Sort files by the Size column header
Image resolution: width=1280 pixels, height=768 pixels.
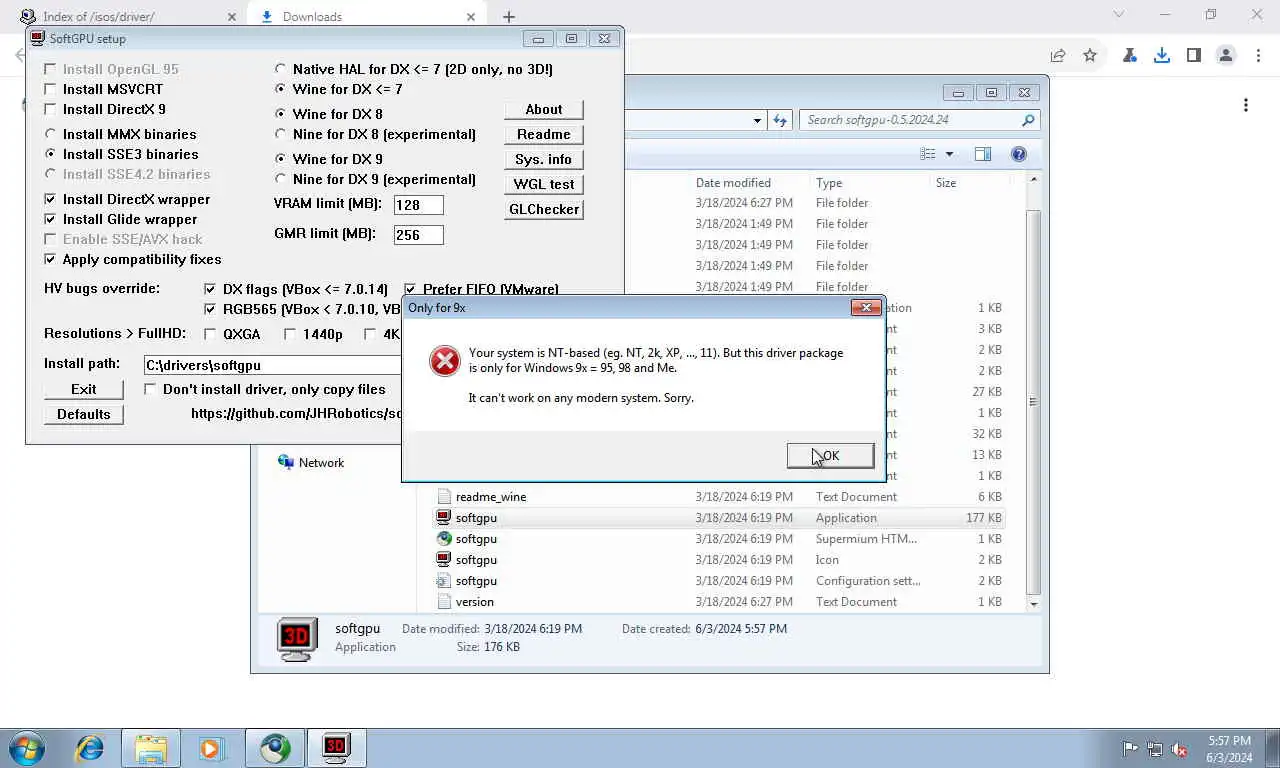tap(946, 183)
